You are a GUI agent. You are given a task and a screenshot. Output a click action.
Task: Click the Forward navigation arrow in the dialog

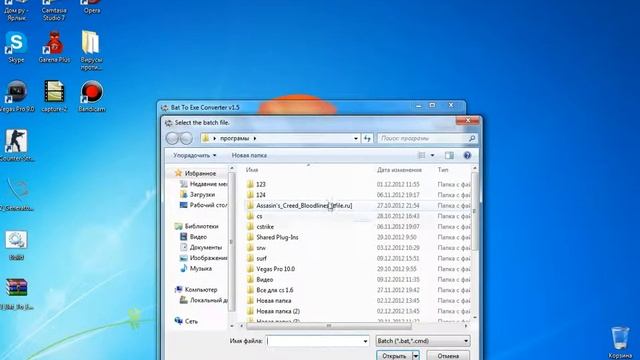point(186,138)
